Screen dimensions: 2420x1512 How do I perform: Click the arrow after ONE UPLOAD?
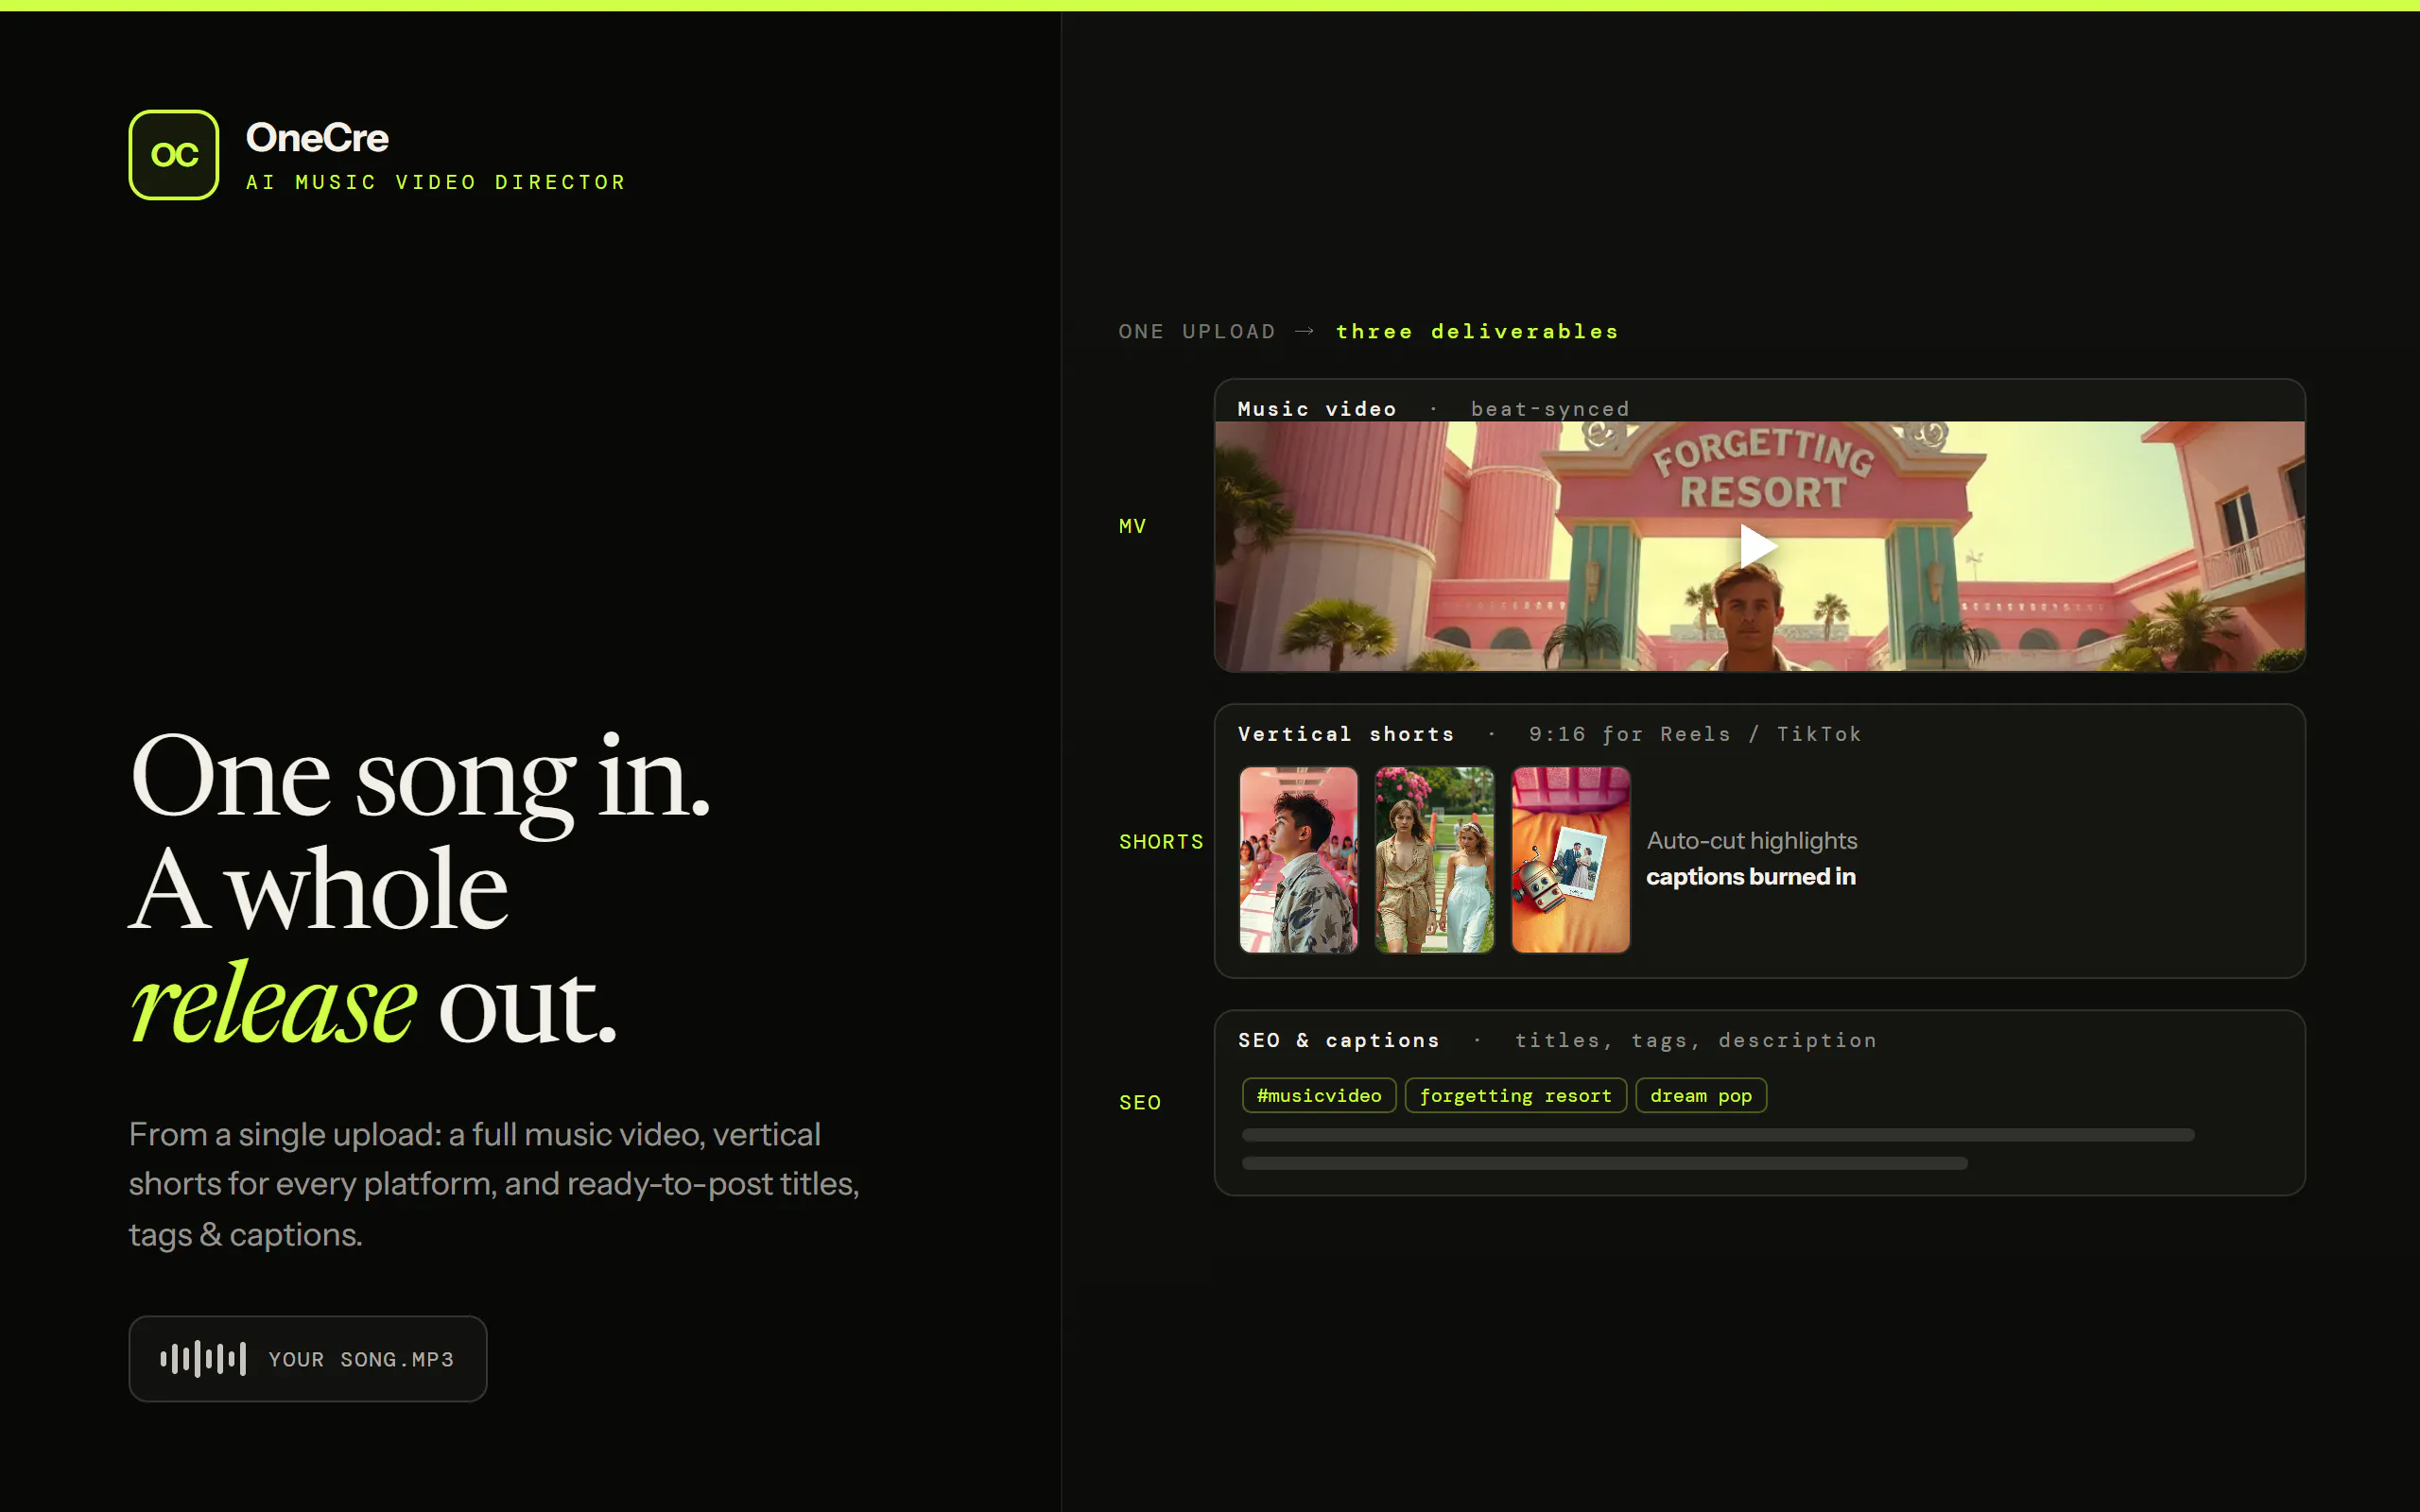pyautogui.click(x=1305, y=331)
